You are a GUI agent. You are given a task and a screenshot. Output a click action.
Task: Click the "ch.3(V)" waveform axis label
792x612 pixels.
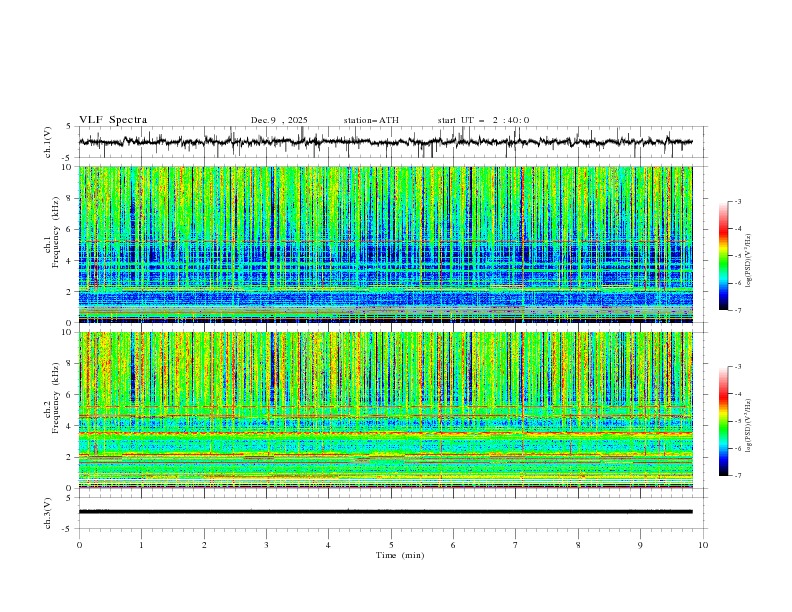[x=48, y=513]
